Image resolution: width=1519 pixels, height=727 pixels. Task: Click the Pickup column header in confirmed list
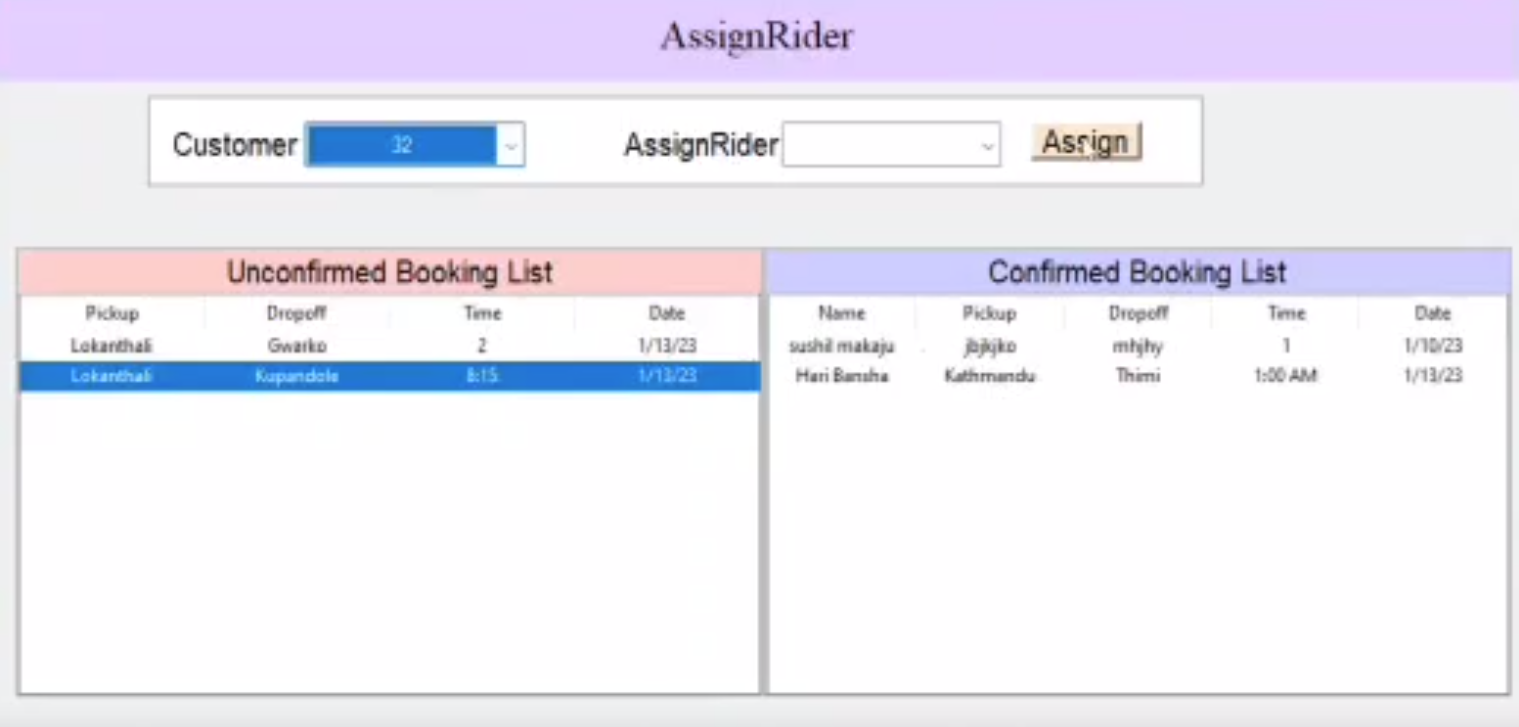point(989,314)
